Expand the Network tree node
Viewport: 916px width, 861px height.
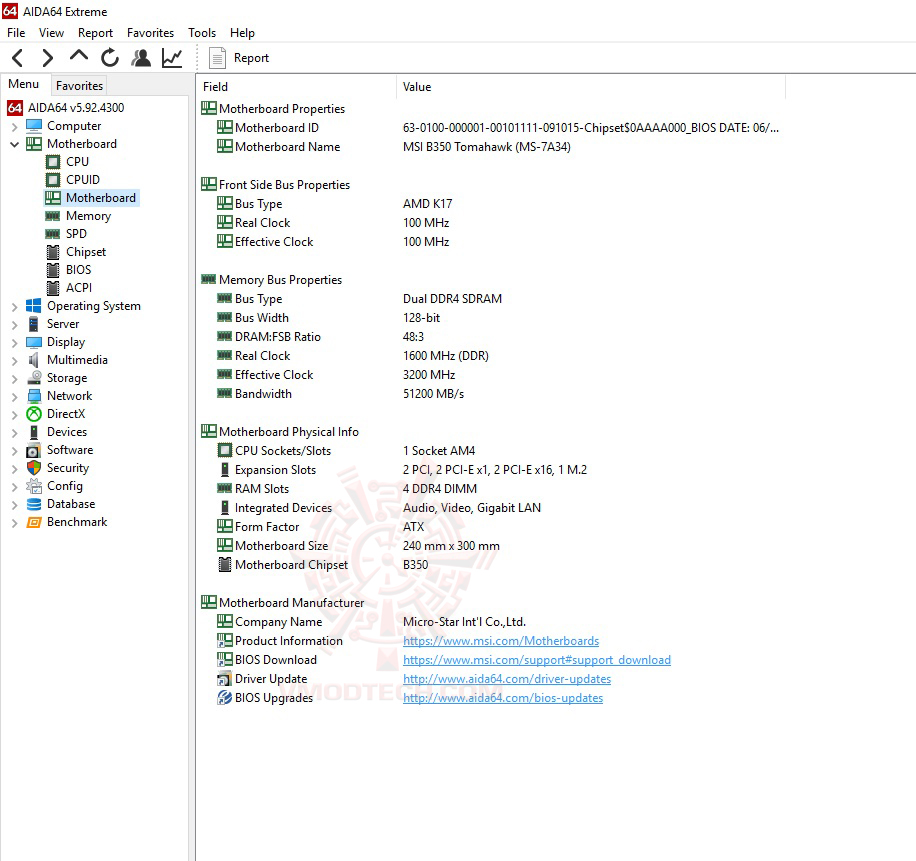(15, 397)
